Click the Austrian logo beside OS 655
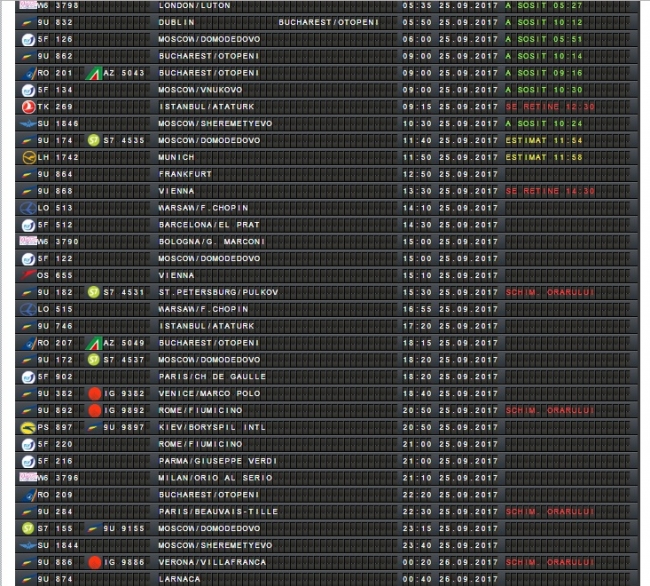This screenshot has width=650, height=586. [x=28, y=275]
